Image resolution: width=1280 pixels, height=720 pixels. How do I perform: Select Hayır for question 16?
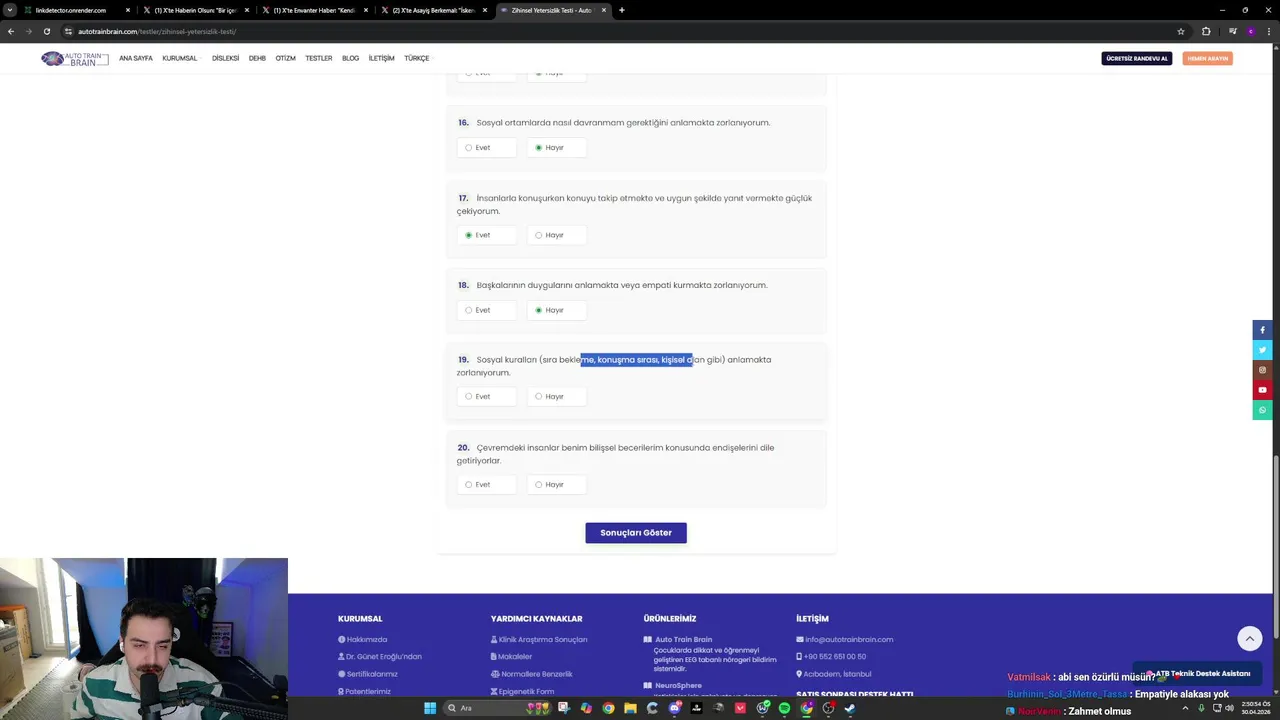coord(556,147)
